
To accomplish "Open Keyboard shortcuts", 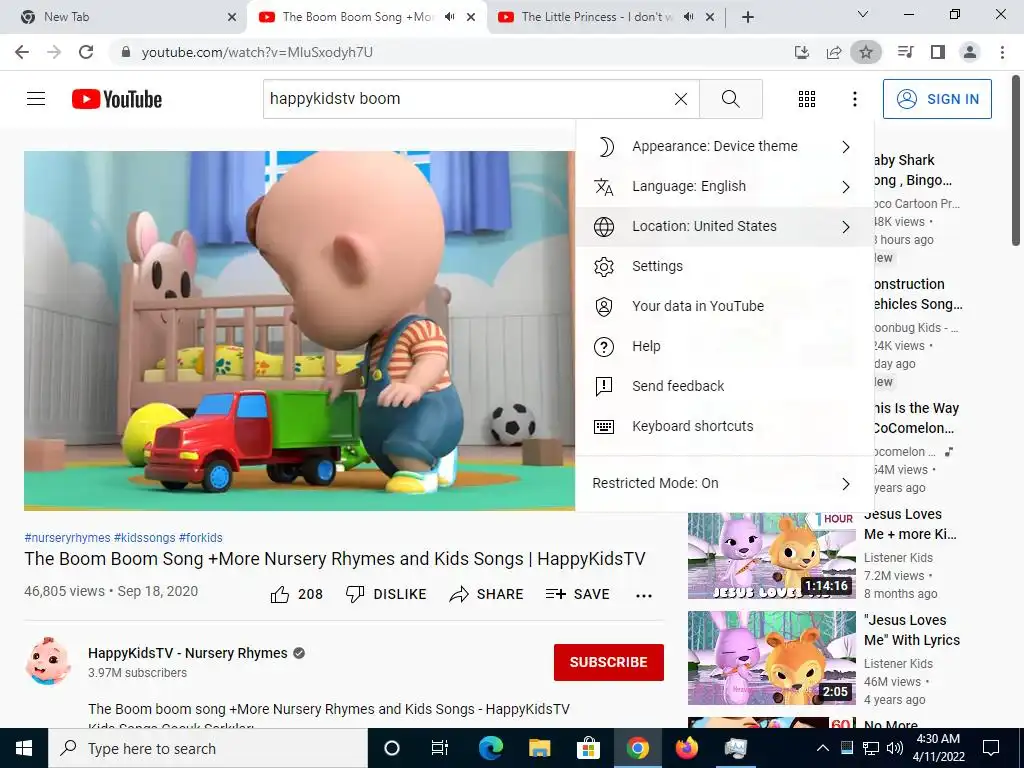I will (725, 426).
